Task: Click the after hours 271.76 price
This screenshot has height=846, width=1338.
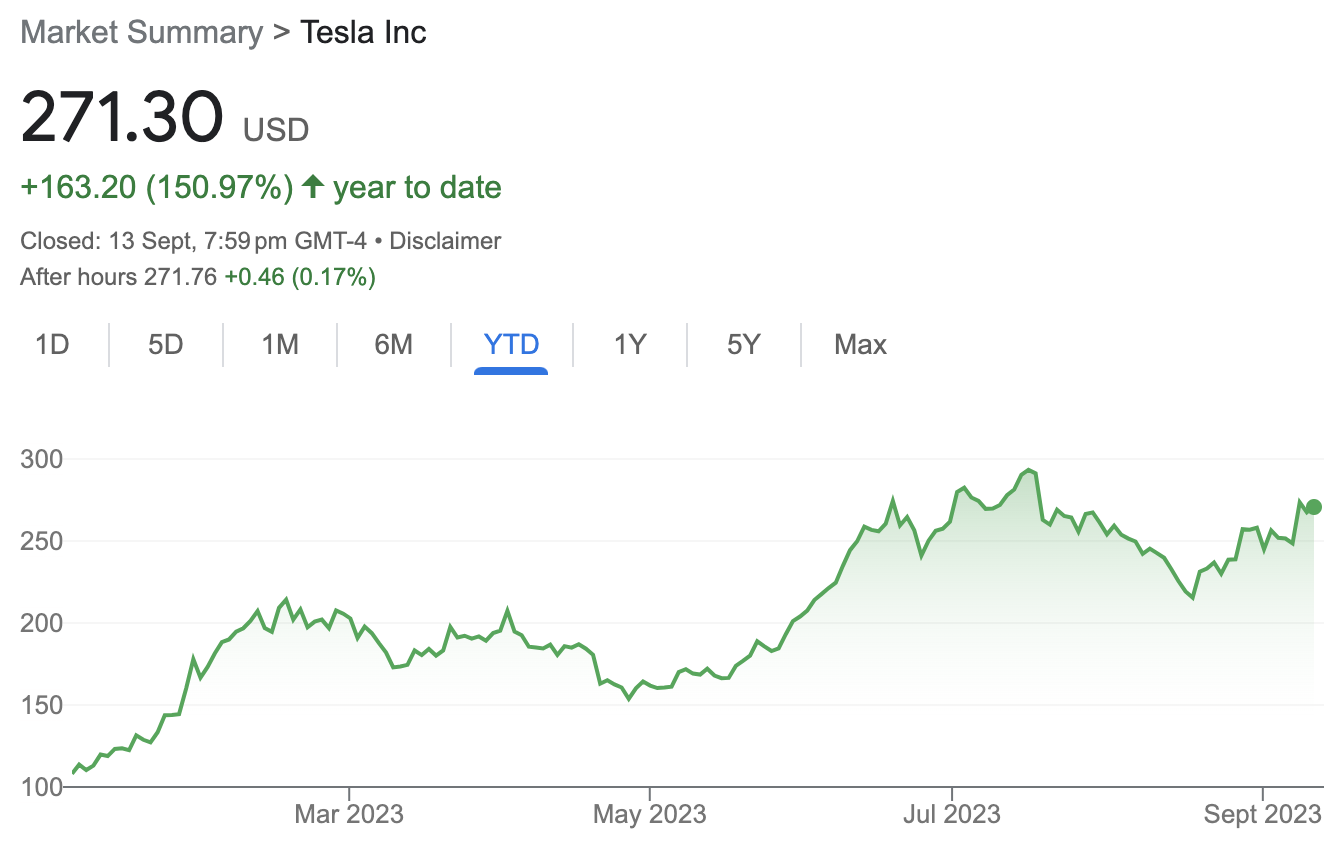Action: [180, 277]
